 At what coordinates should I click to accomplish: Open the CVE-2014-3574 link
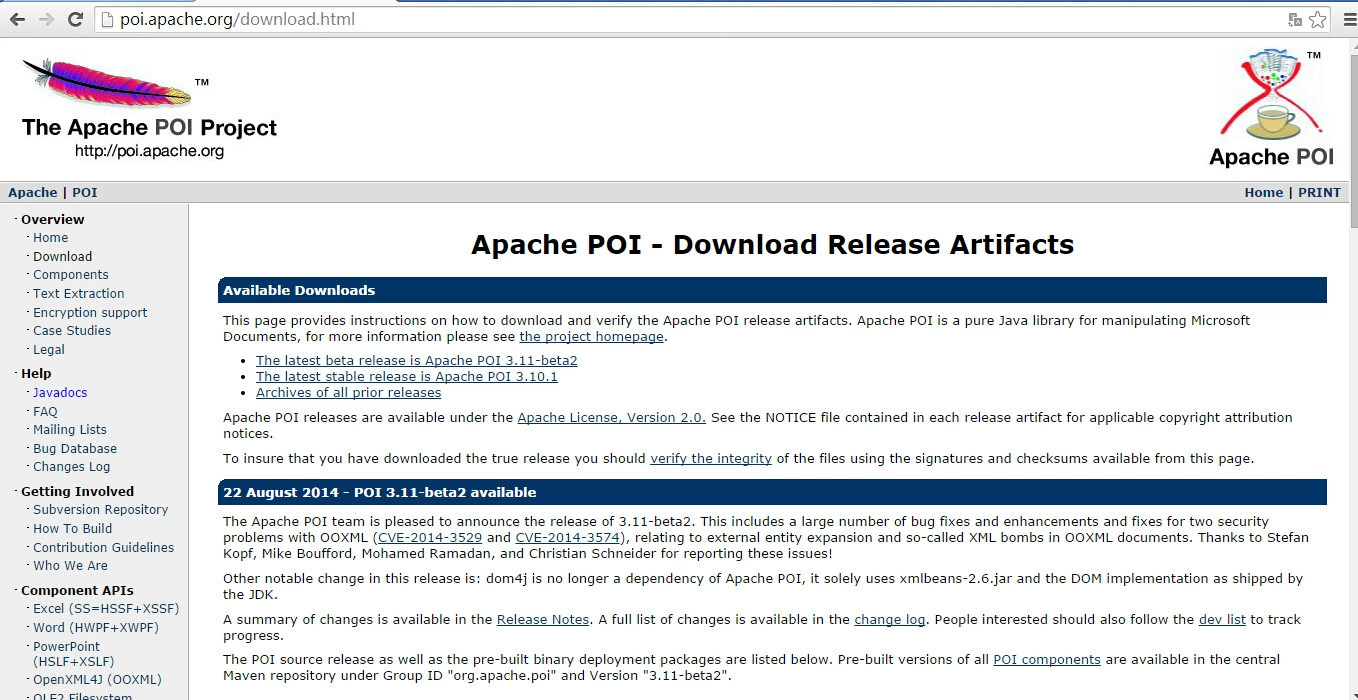(568, 538)
